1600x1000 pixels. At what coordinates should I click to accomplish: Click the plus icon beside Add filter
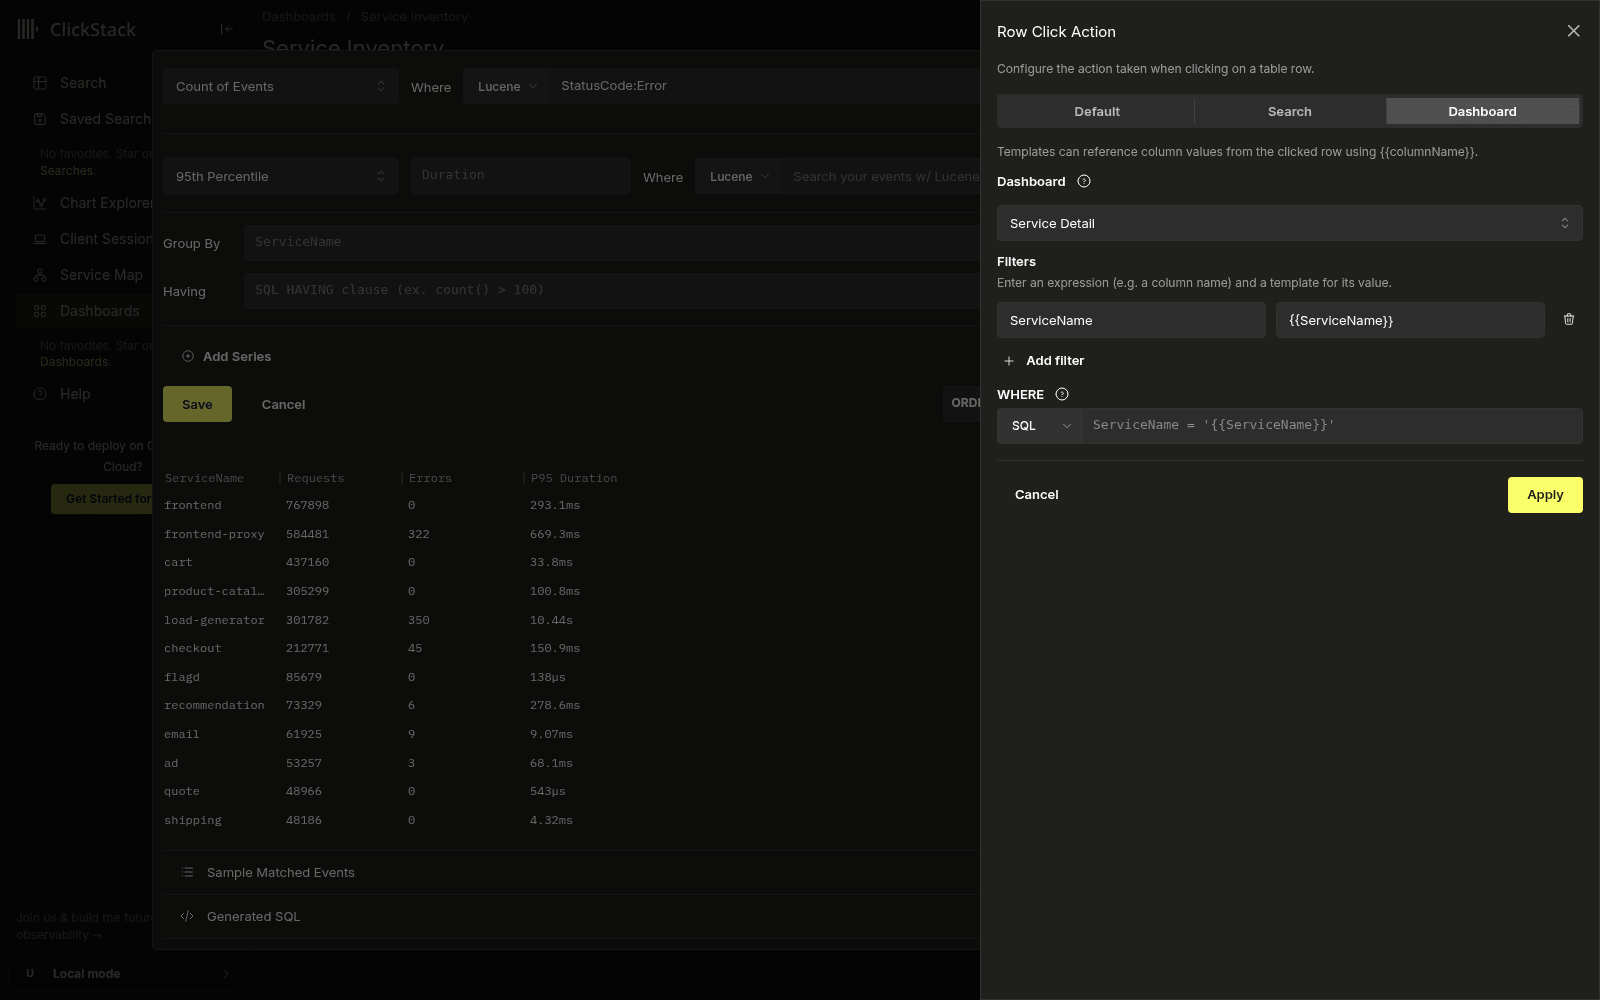pyautogui.click(x=1009, y=361)
